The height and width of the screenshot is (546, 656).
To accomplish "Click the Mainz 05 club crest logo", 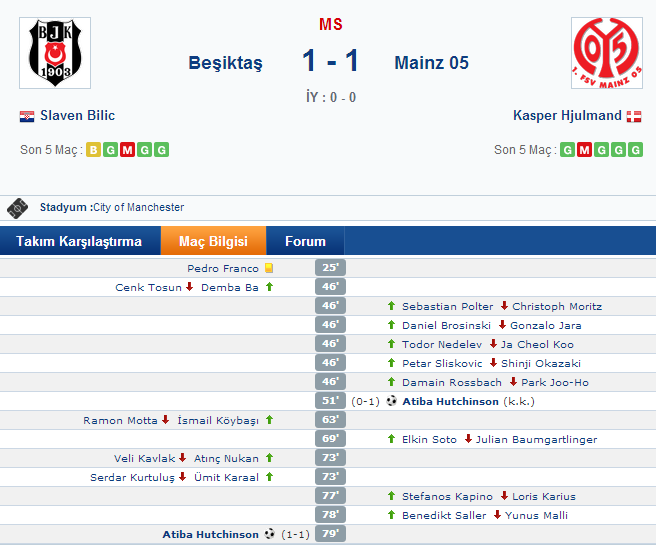I will point(607,53).
